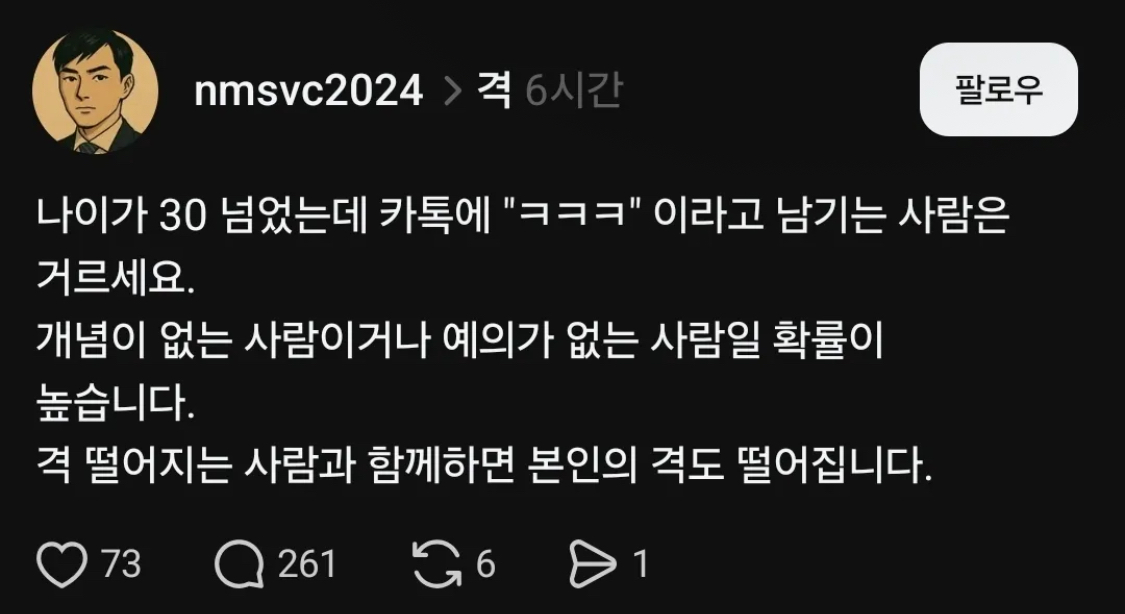Share the post with the paper plane icon
This screenshot has width=1125, height=614.
(x=593, y=564)
